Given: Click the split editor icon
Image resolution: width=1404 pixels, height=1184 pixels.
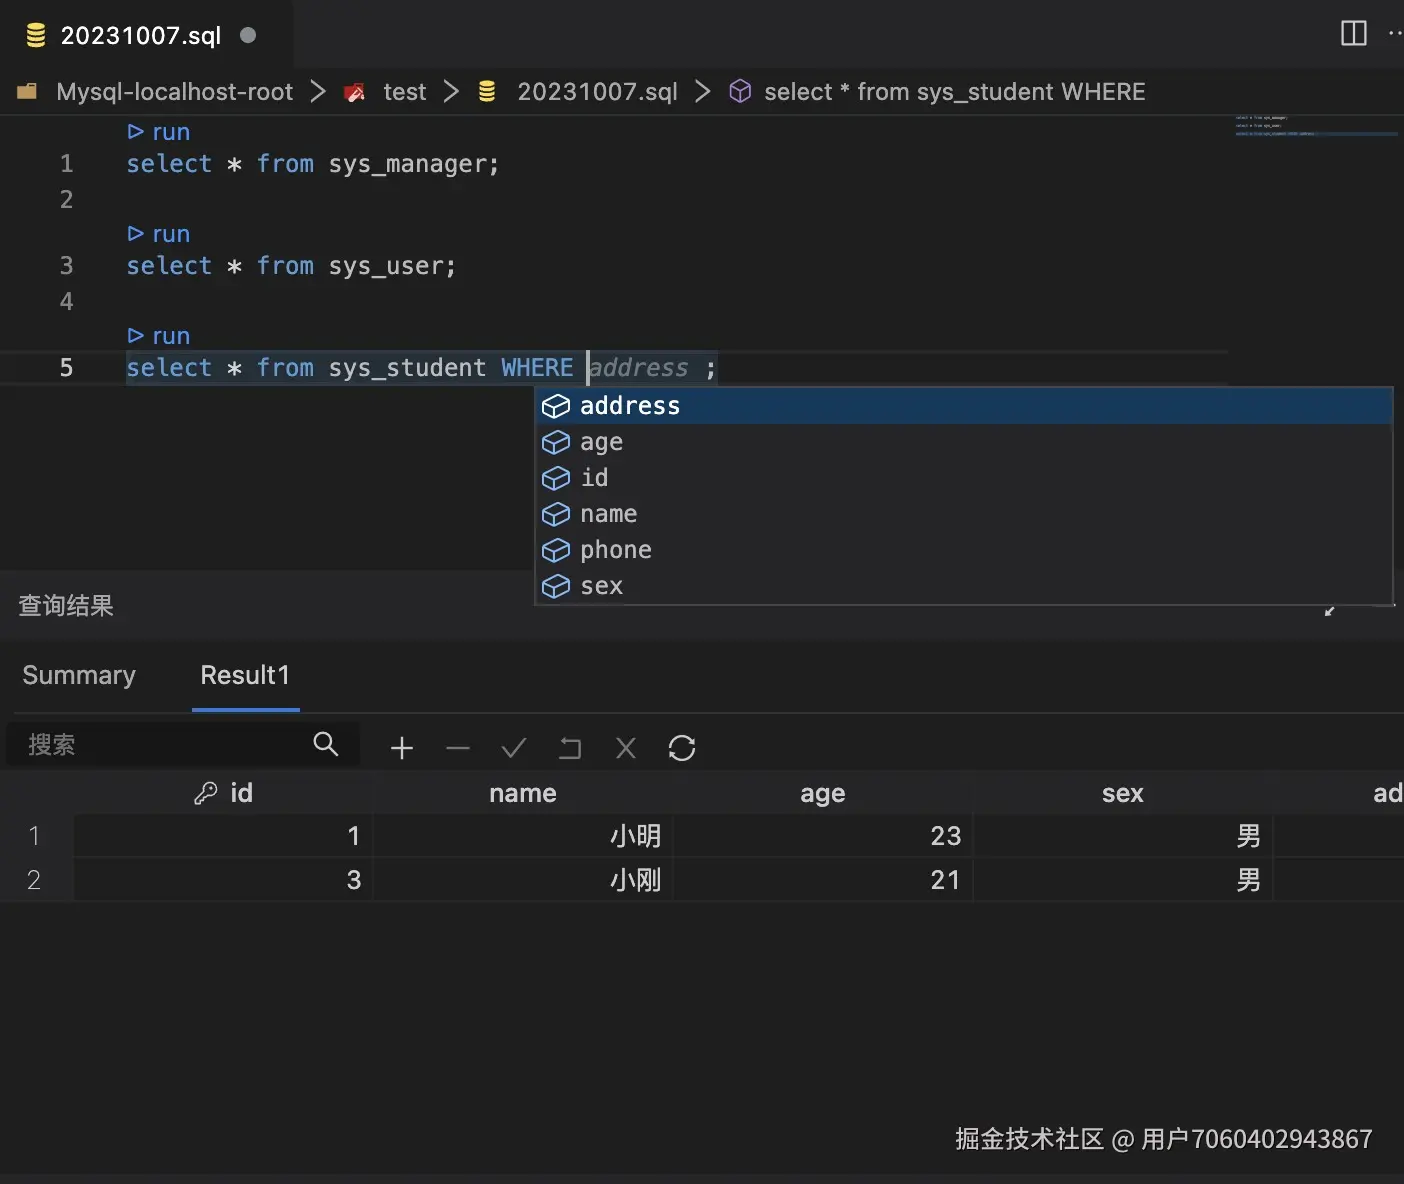Looking at the screenshot, I should click(x=1353, y=34).
